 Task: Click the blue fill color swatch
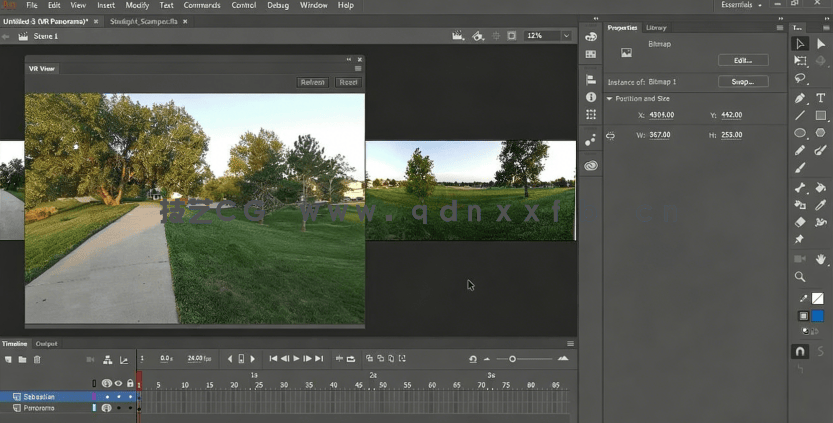click(817, 316)
